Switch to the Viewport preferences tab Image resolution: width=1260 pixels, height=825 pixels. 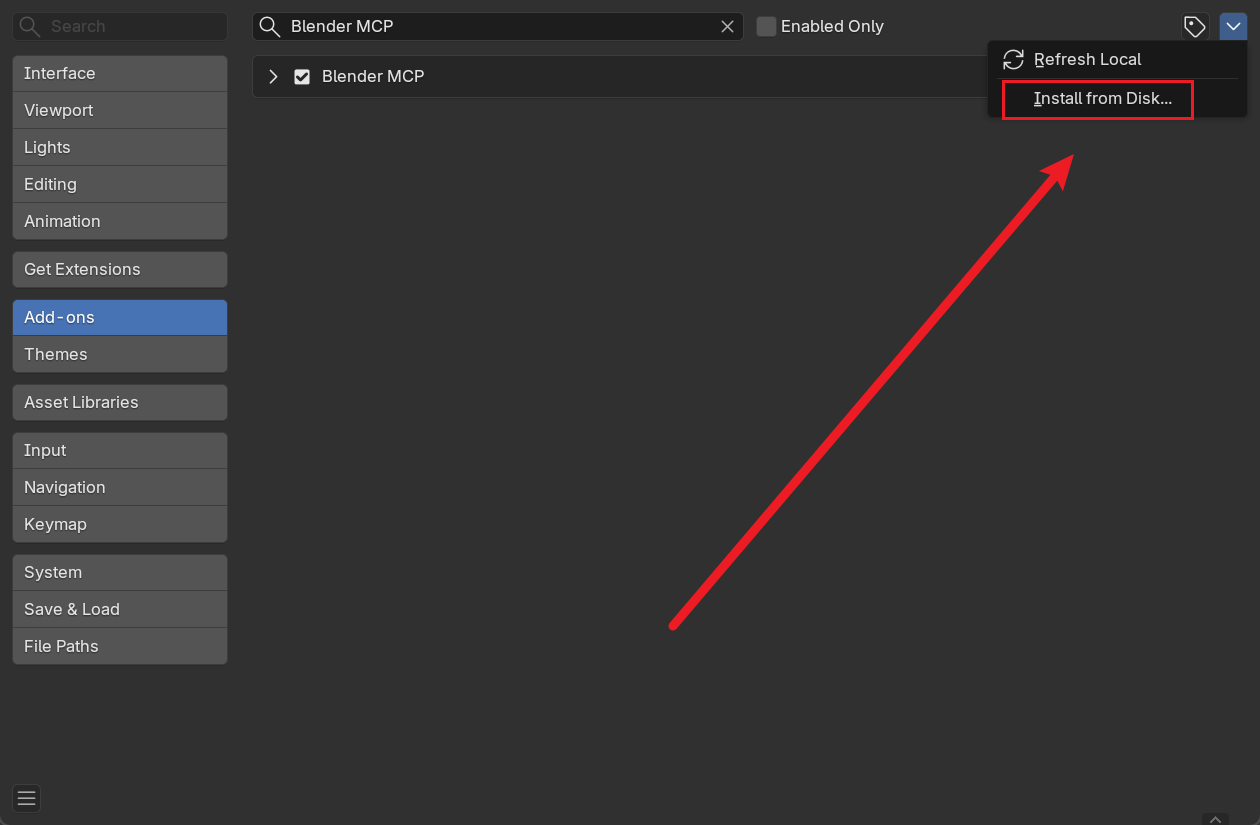click(x=120, y=110)
